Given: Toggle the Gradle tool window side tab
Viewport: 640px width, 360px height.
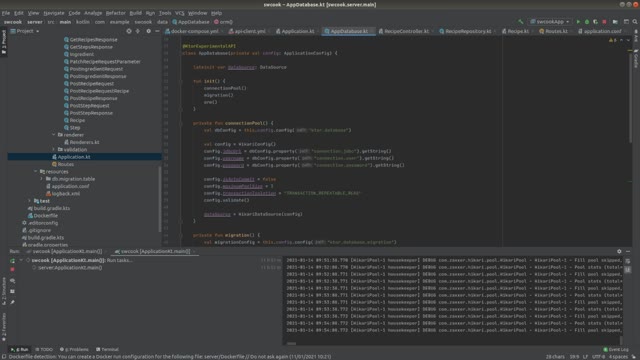Looking at the screenshot, I should click(x=636, y=59).
